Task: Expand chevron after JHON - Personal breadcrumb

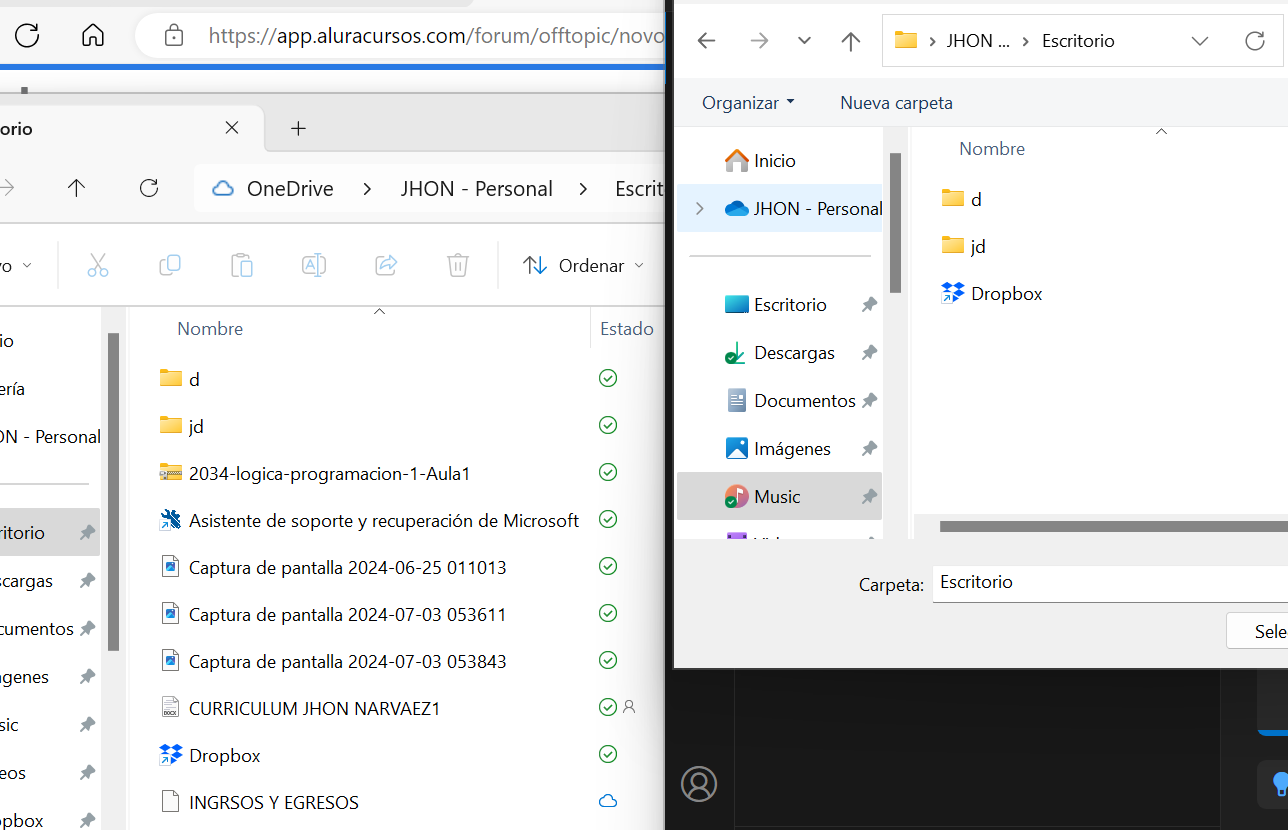Action: (x=585, y=189)
